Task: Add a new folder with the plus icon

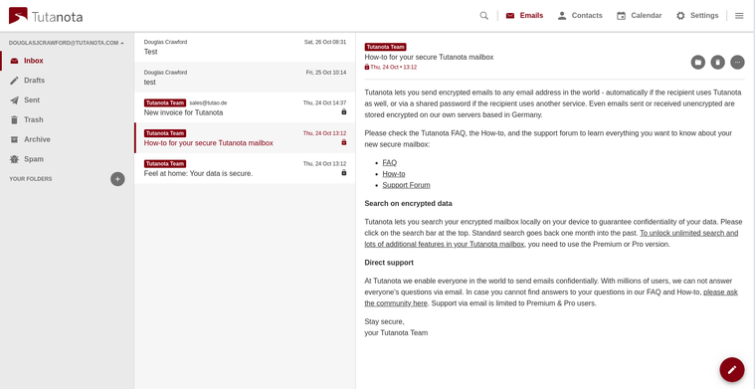Action: (117, 179)
